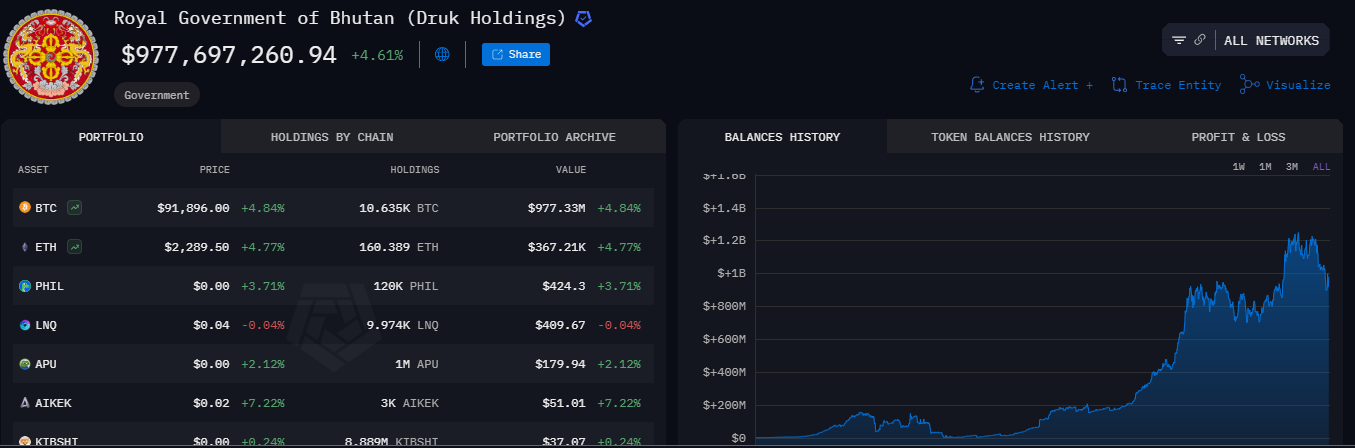Image resolution: width=1355 pixels, height=448 pixels.
Task: Open TOKEN BALANCES HISTORY tab
Action: point(1010,137)
